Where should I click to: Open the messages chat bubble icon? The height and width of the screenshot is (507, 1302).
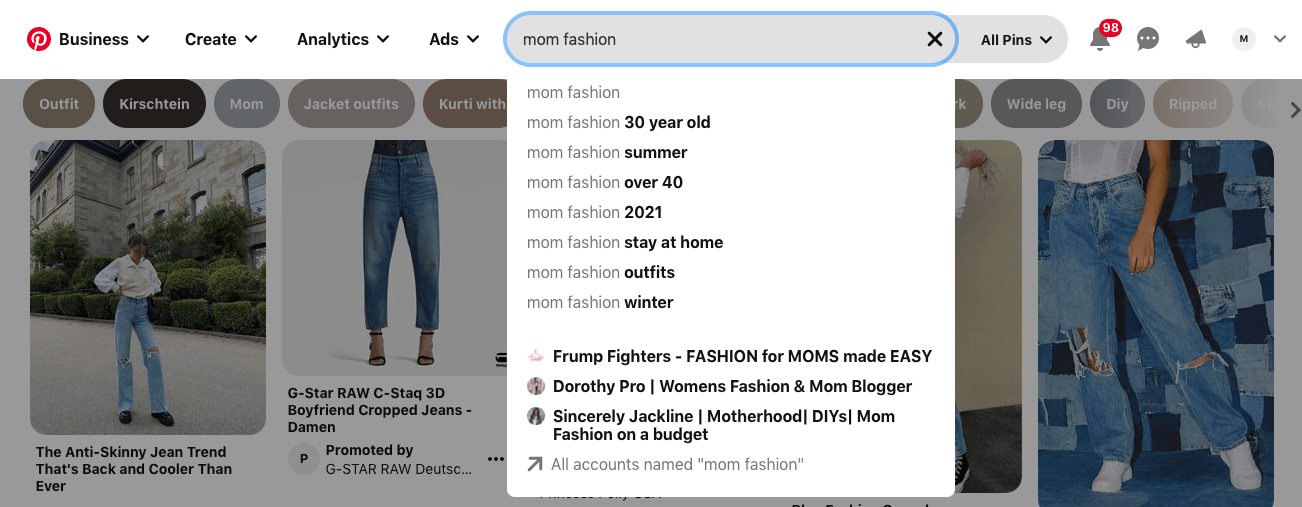pyautogui.click(x=1148, y=40)
